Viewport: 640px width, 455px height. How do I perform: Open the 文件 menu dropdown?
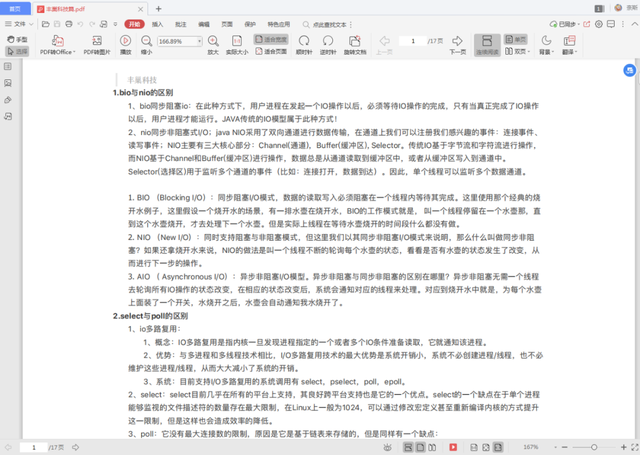[19, 24]
